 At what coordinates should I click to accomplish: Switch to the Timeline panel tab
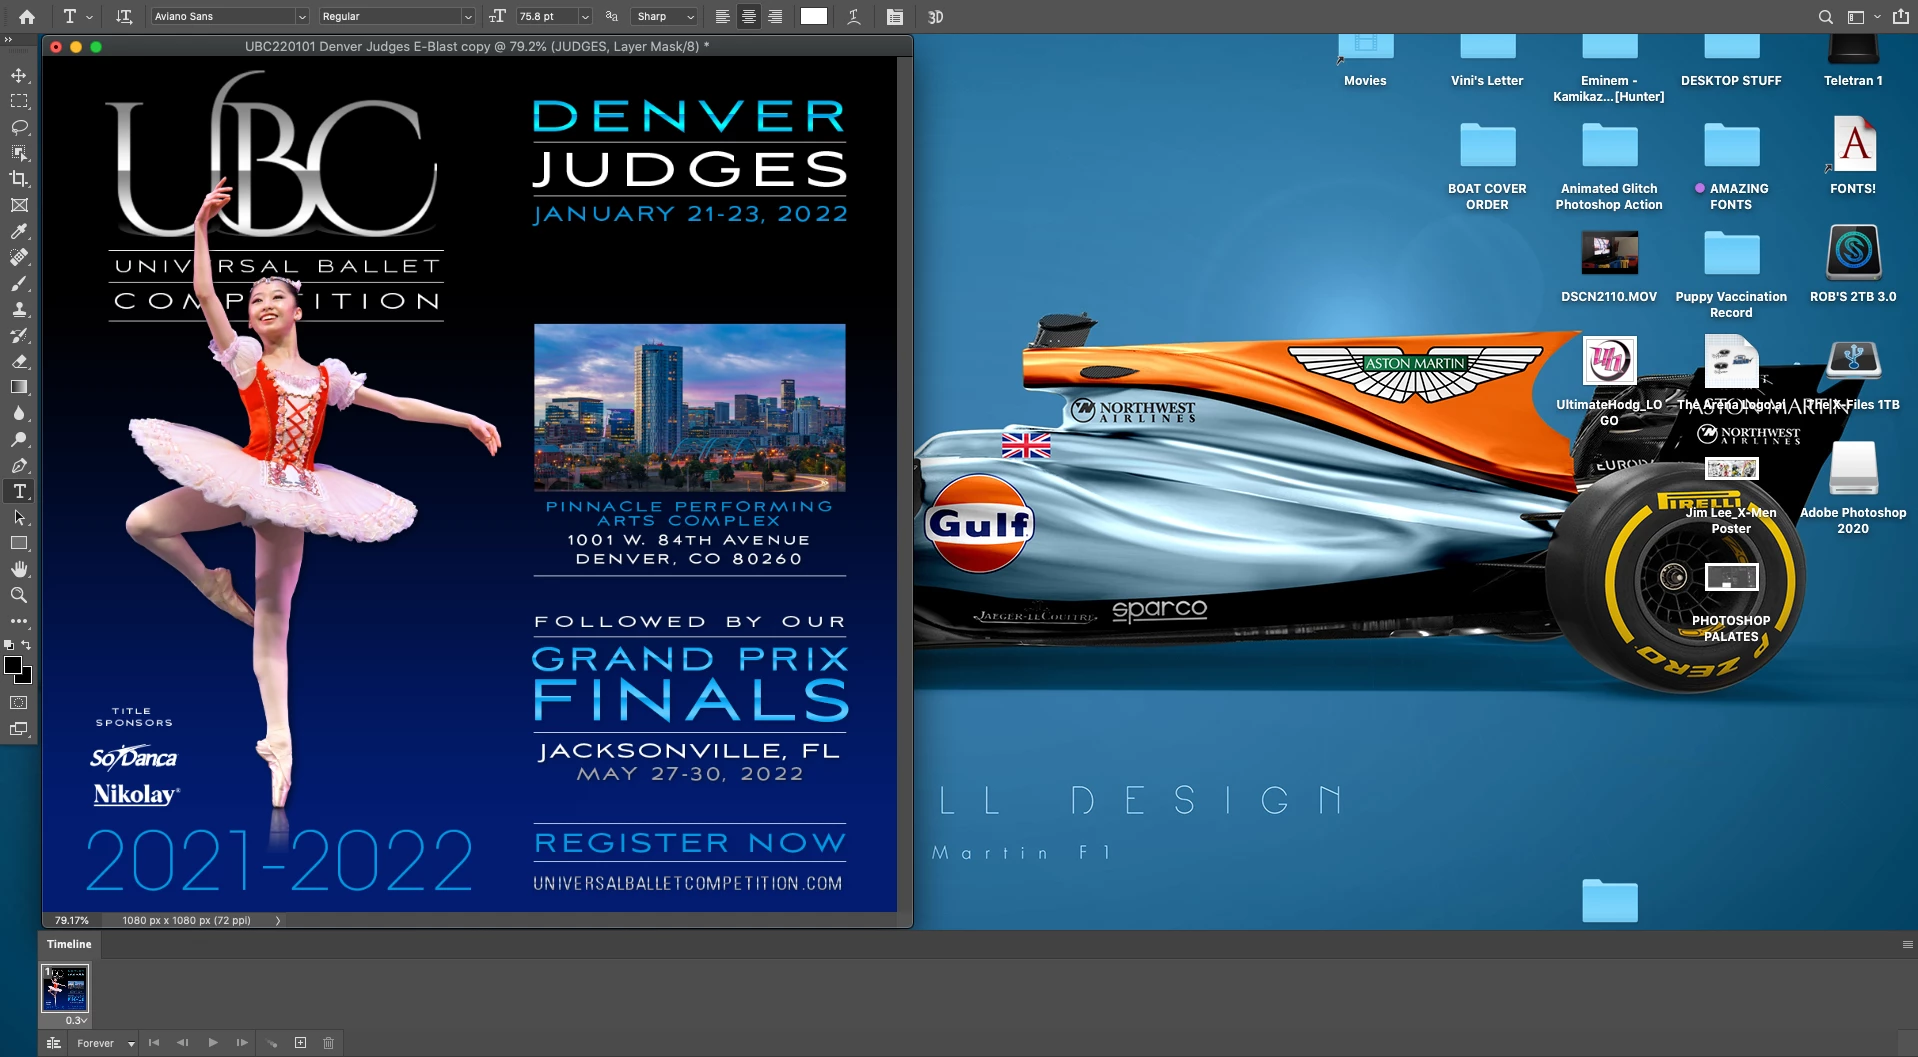(x=69, y=944)
